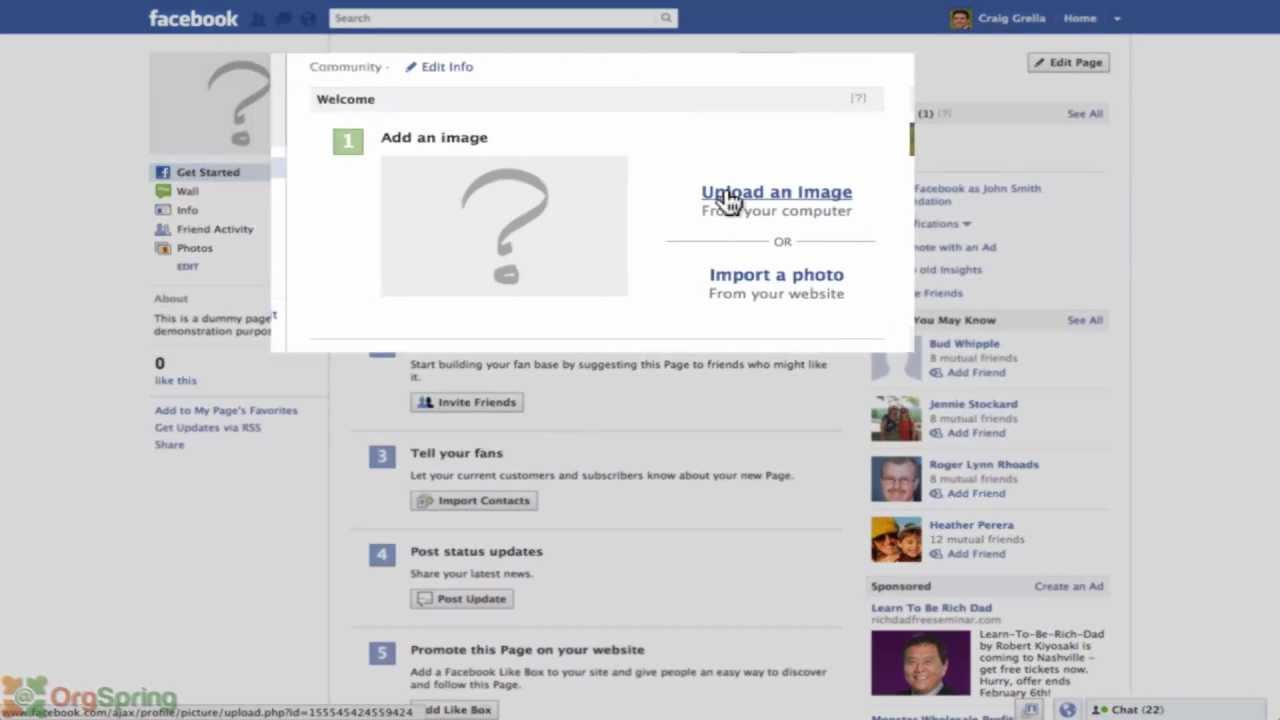Add Friend for Heather Perera

coord(968,553)
